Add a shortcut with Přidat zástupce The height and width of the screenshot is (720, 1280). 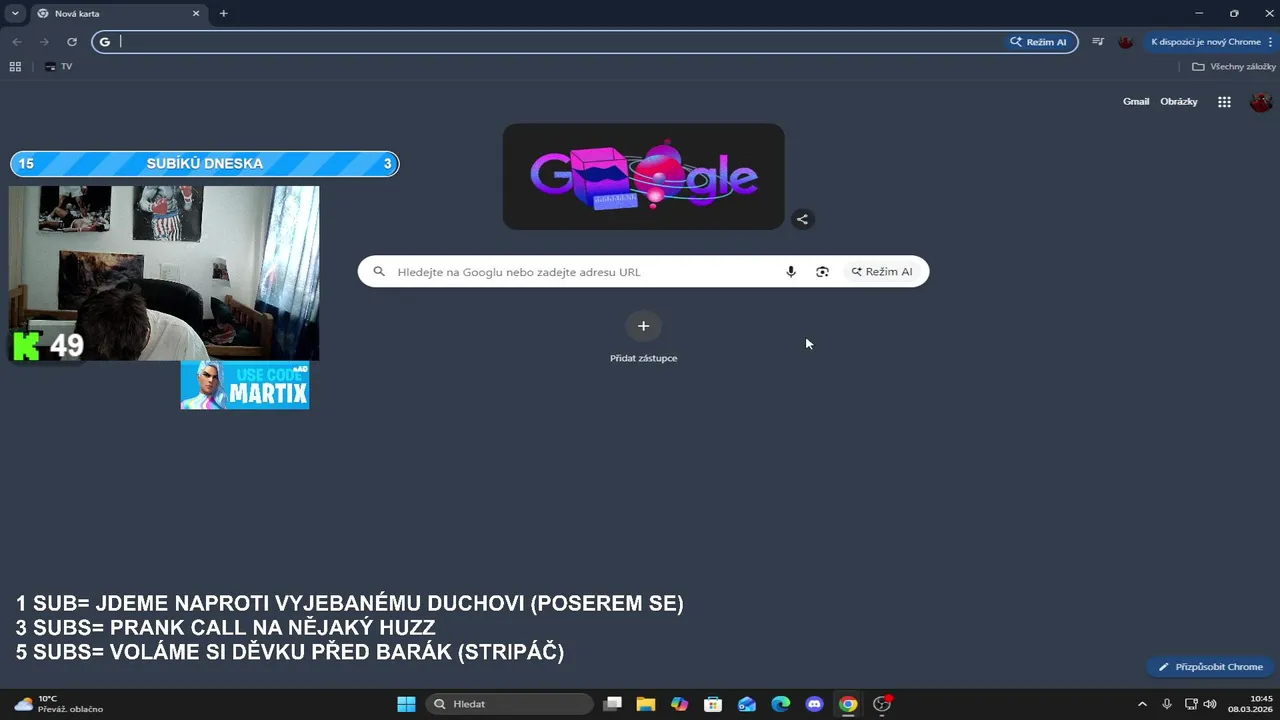pos(643,337)
